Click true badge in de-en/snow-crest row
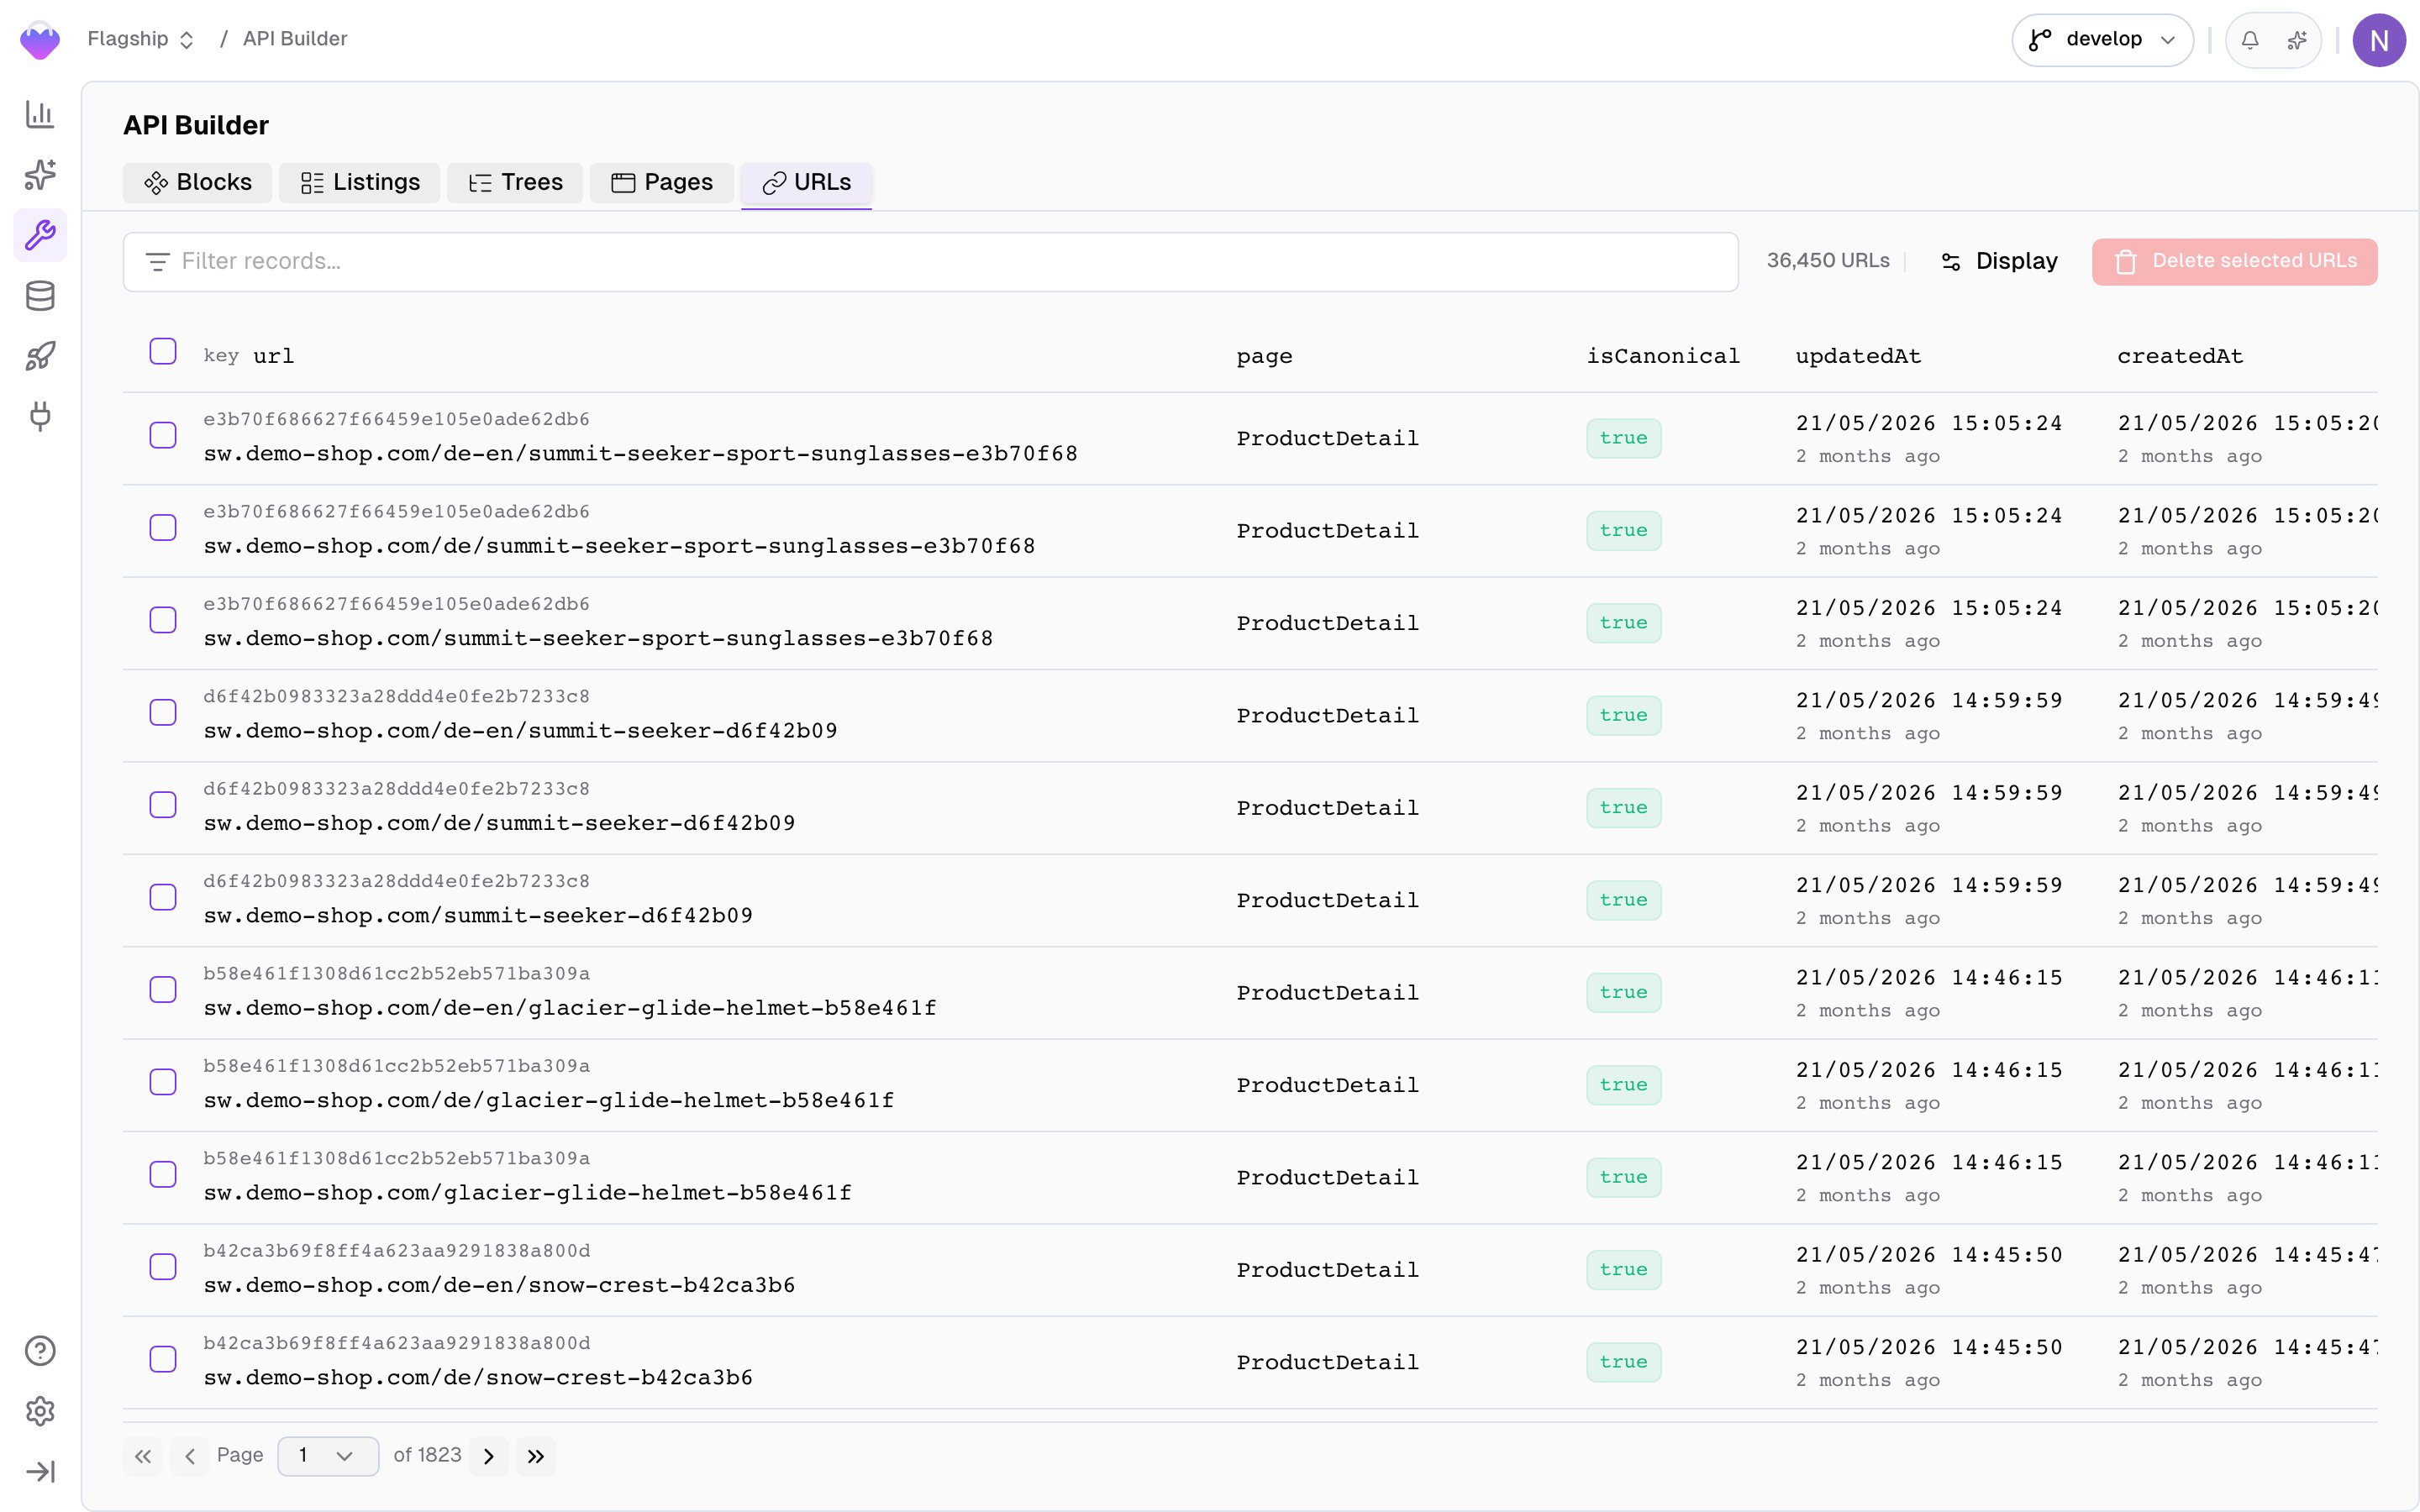 1623,1270
